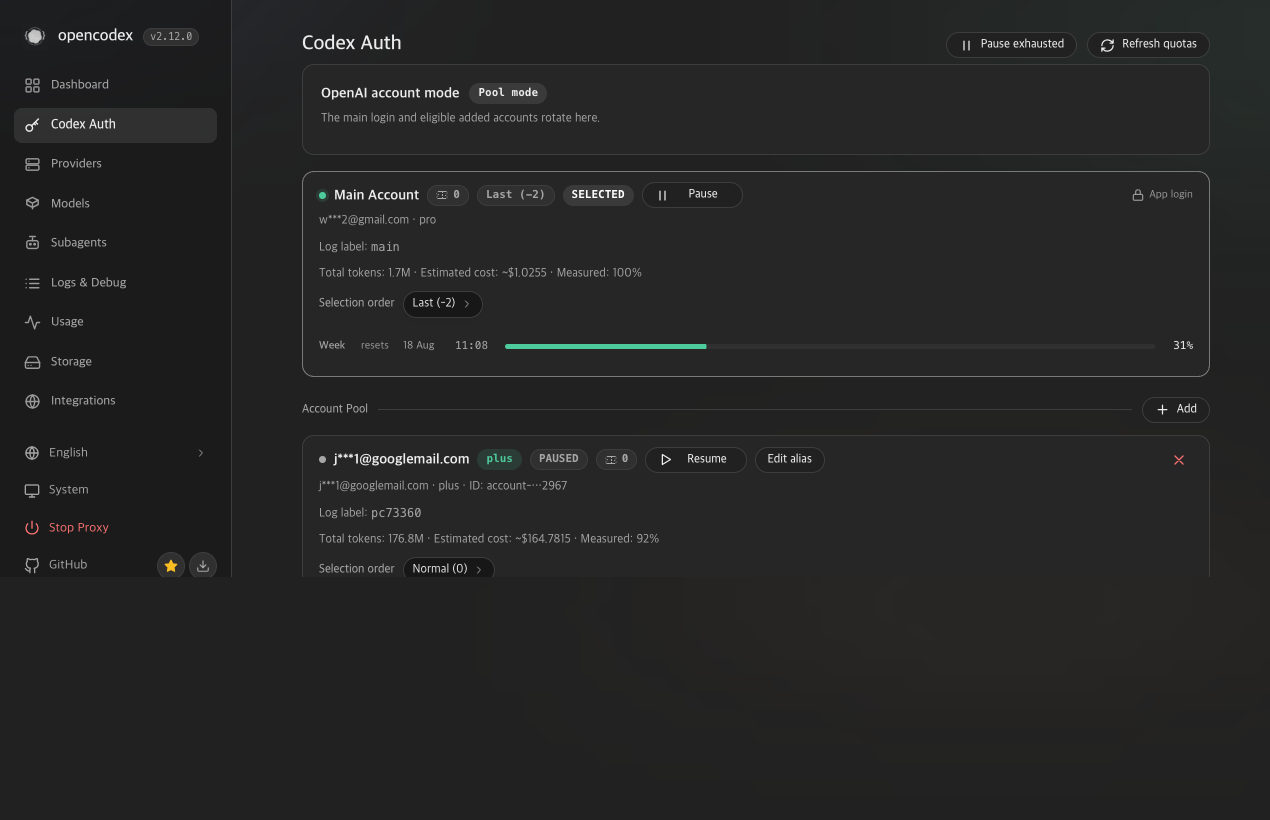
Task: Click Pause exhausted button
Action: pyautogui.click(x=1011, y=44)
